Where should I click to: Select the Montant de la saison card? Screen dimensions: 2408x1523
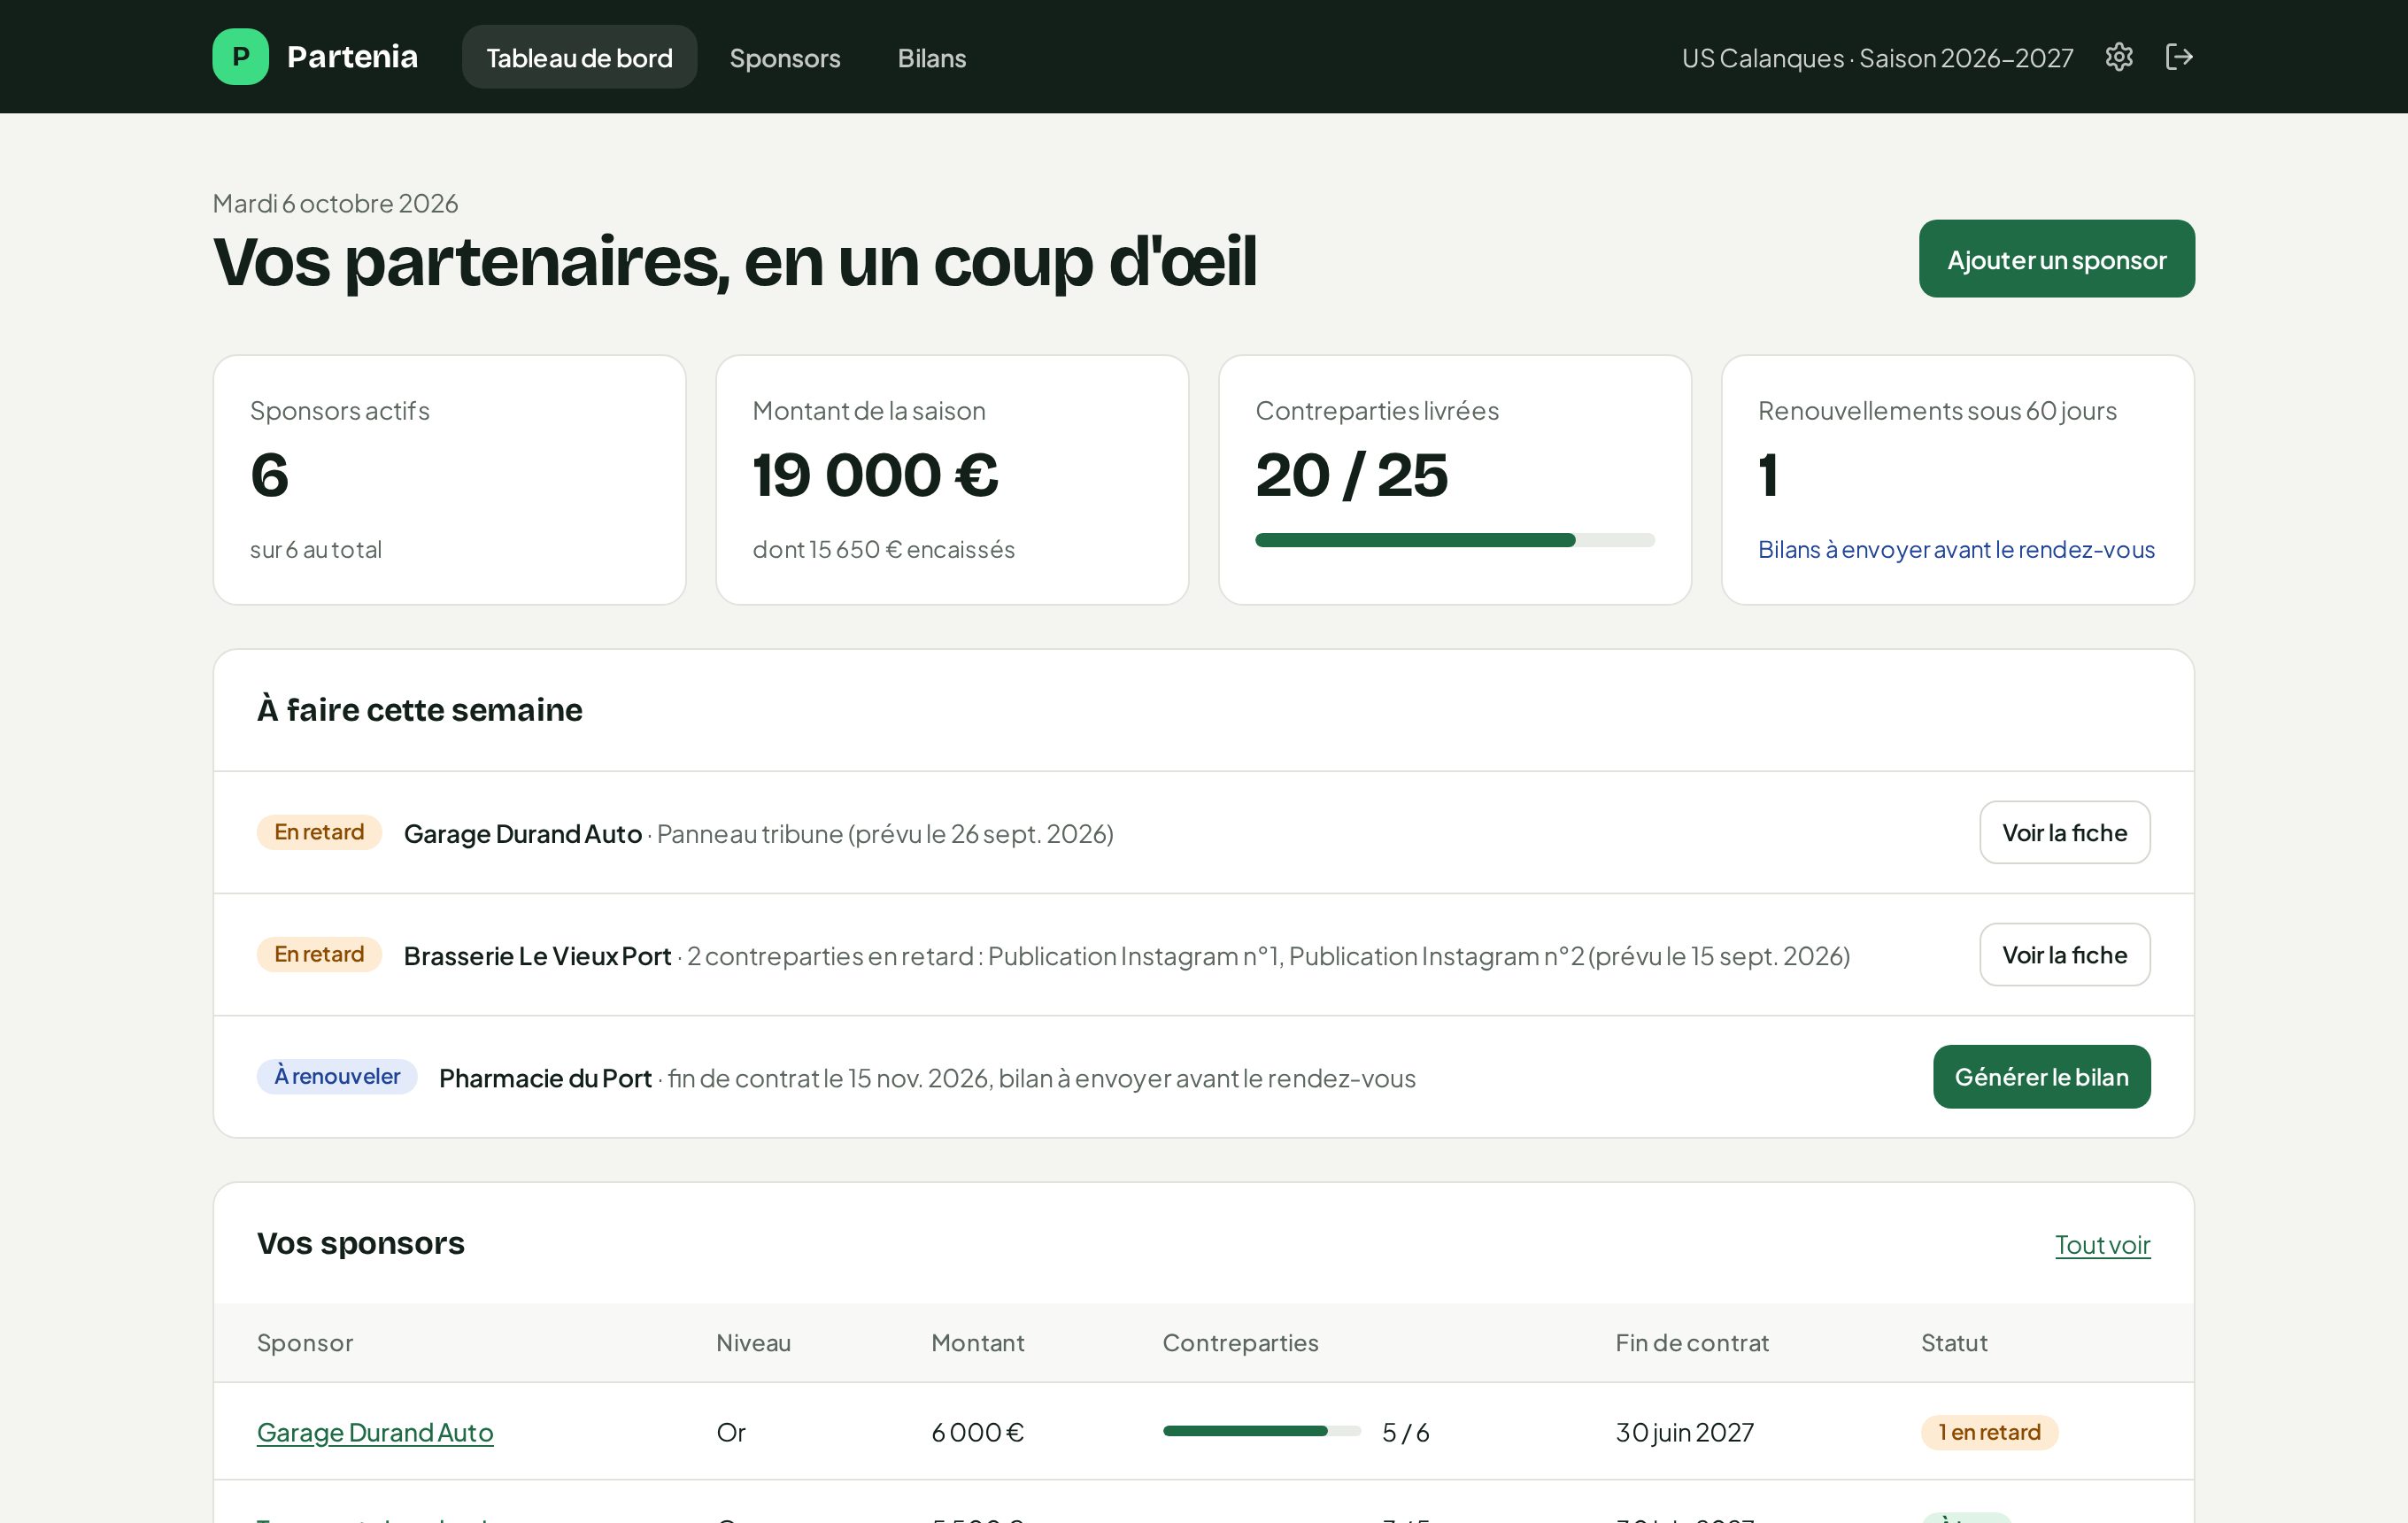952,480
